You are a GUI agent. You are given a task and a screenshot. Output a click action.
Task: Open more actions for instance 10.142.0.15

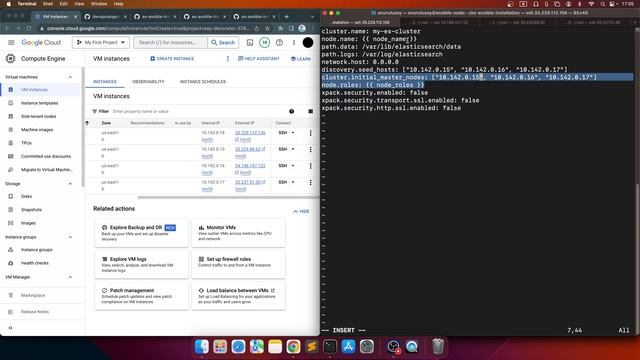pyautogui.click(x=311, y=149)
